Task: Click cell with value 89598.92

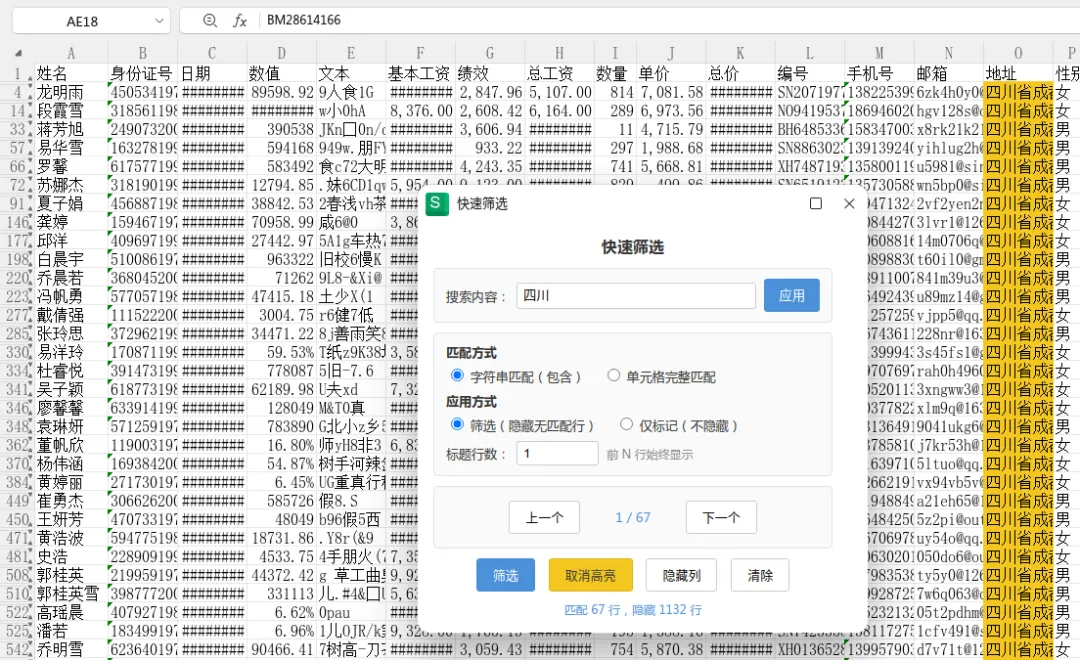Action: pos(281,92)
